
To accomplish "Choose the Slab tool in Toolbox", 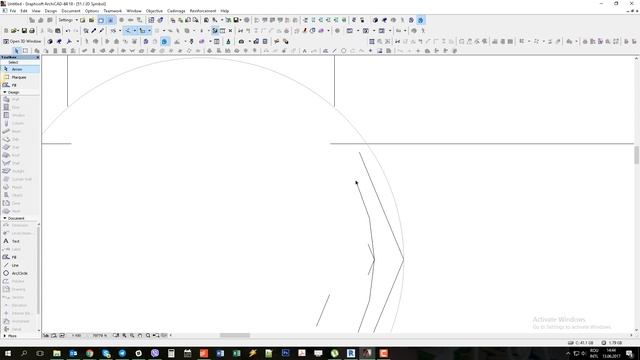I will 20,139.
